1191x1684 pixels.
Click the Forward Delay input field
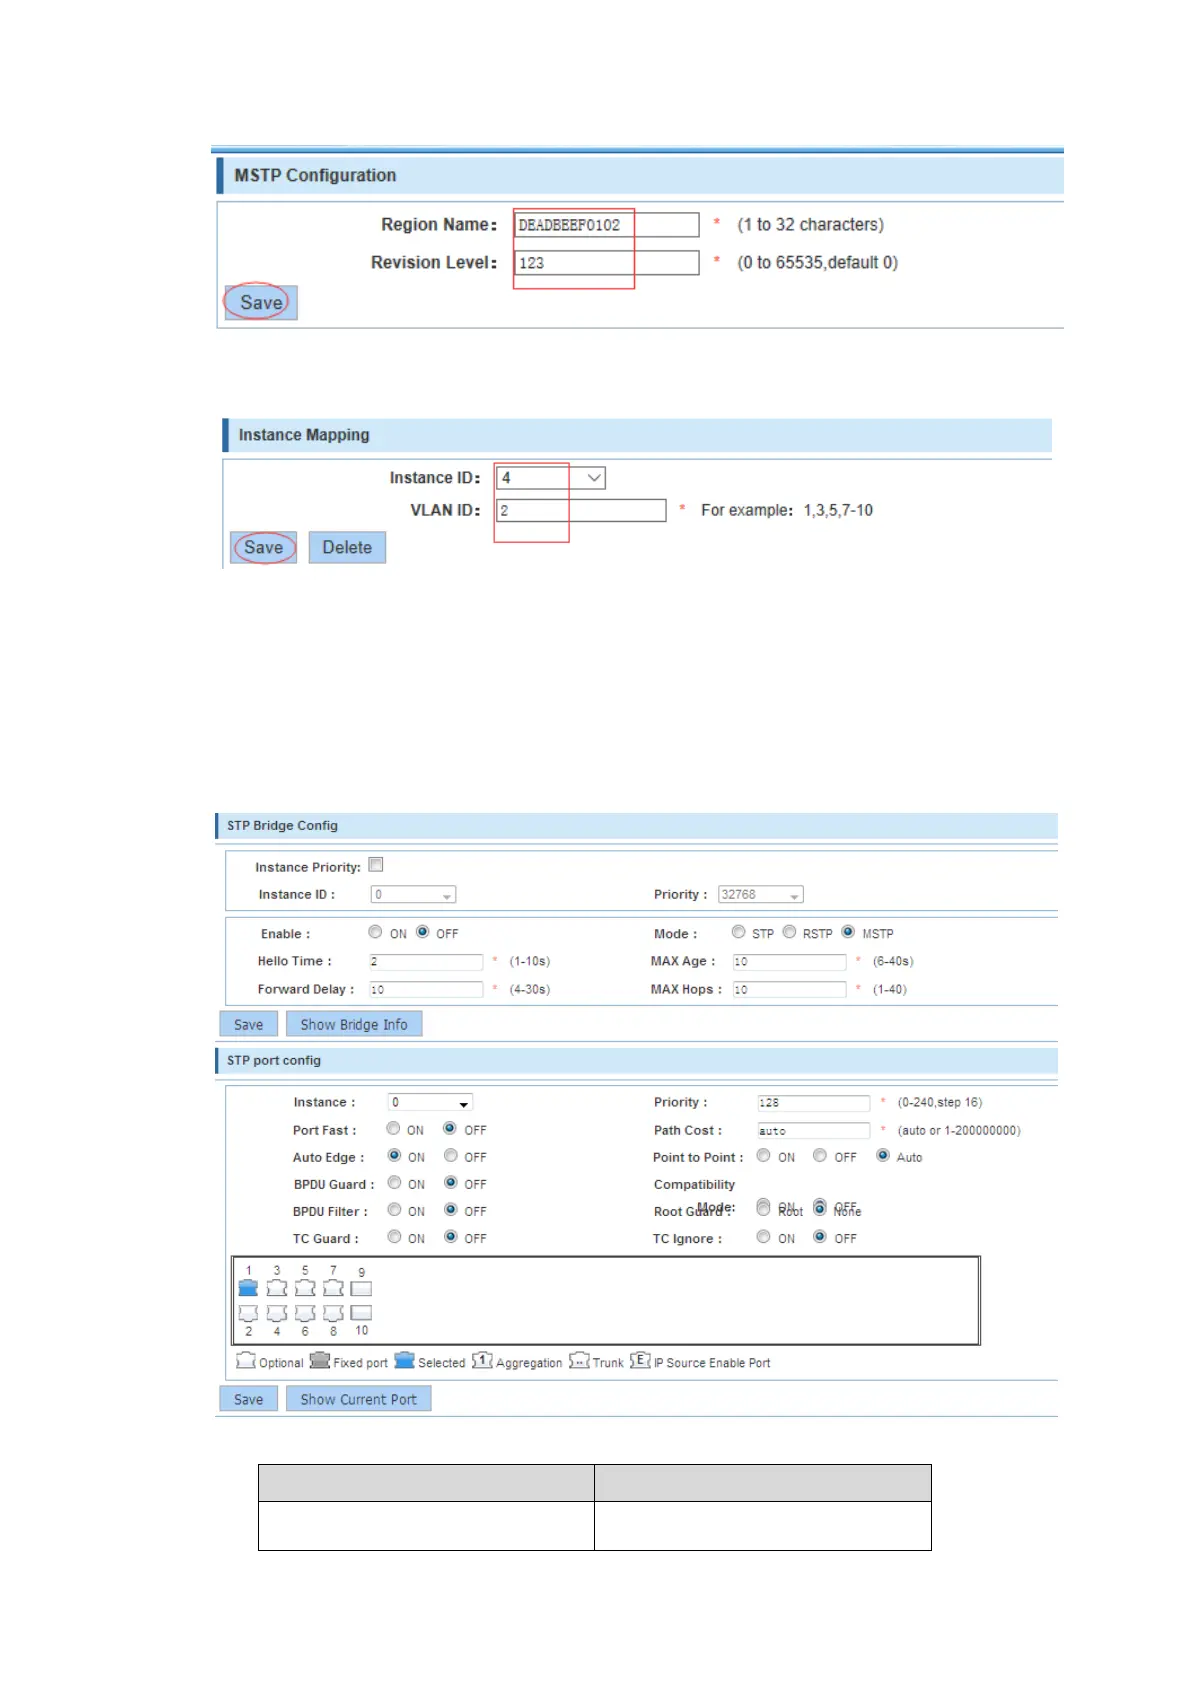point(426,989)
